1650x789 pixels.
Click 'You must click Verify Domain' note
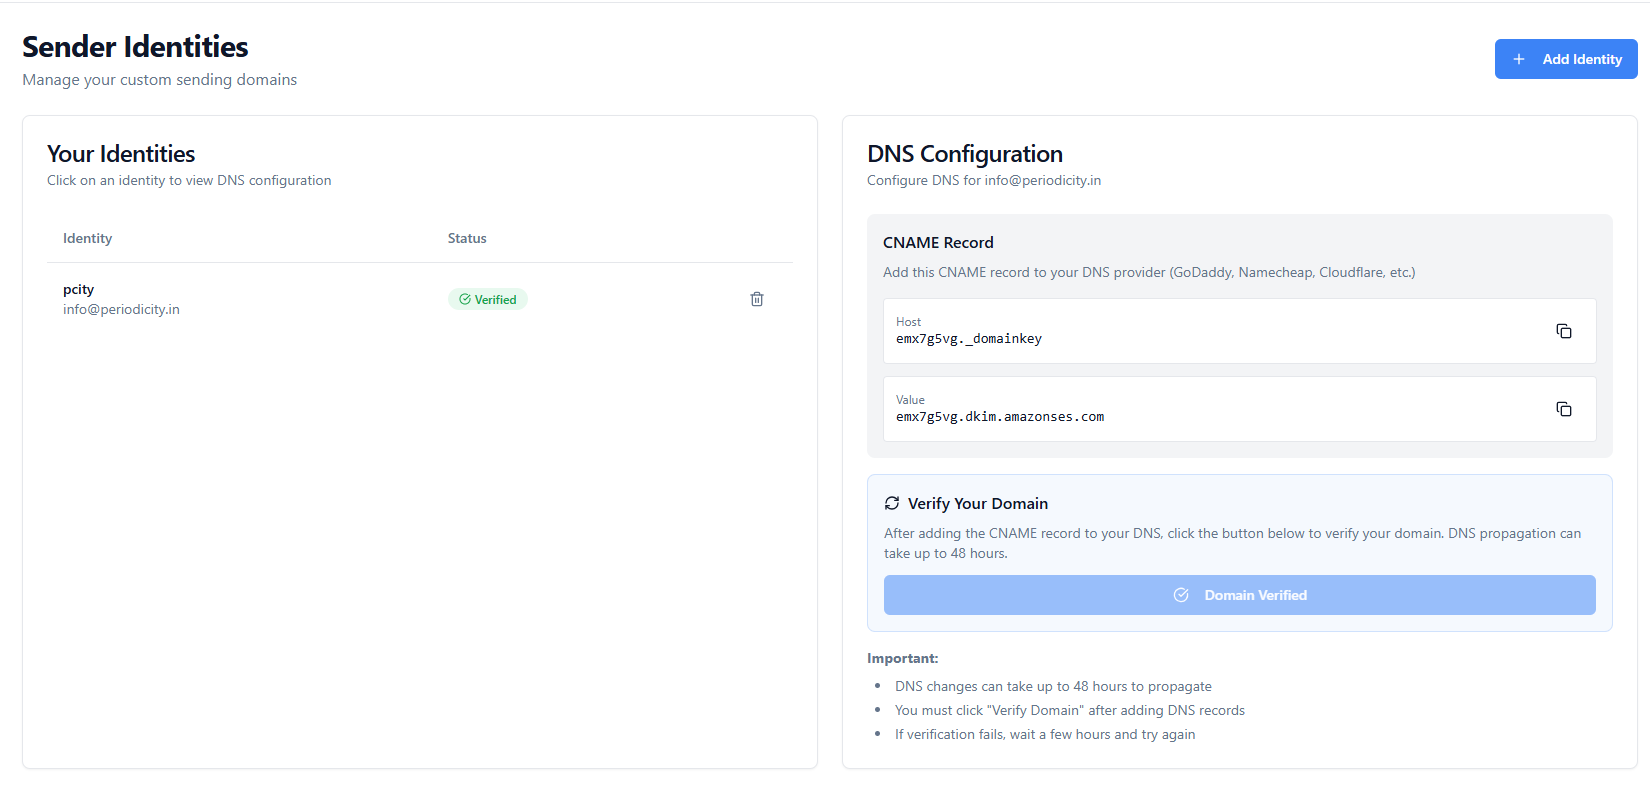1070,710
